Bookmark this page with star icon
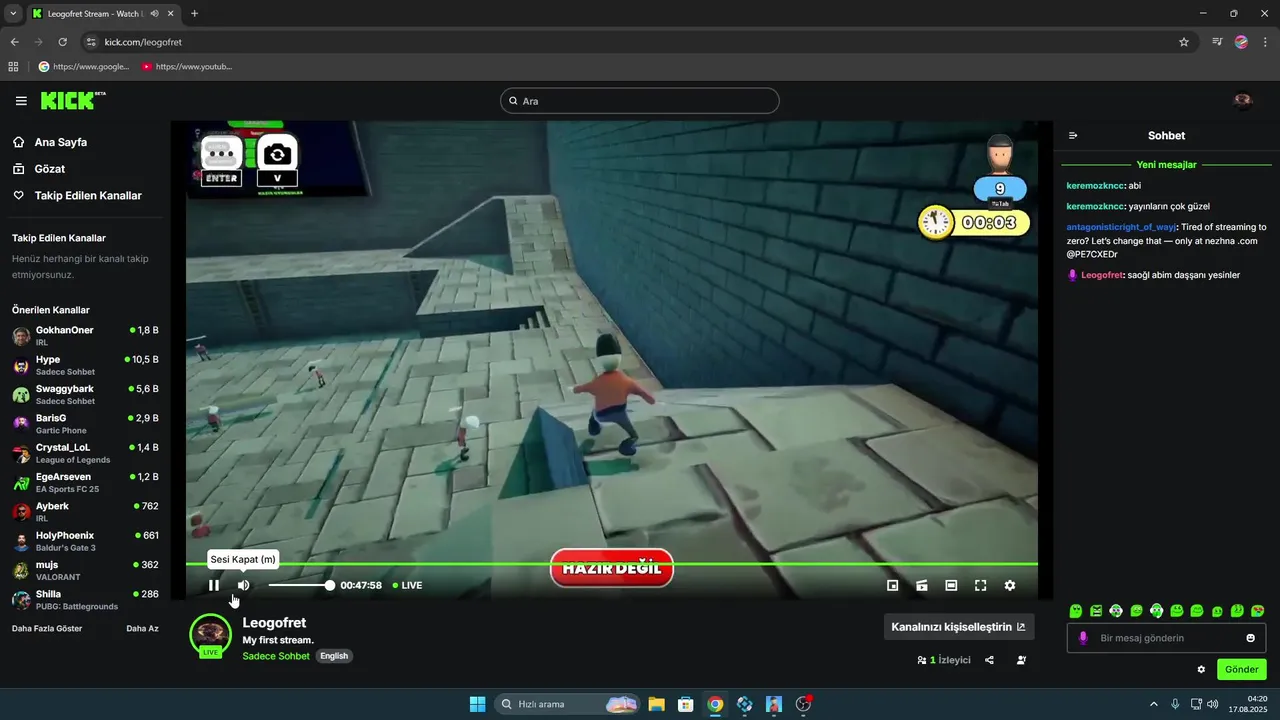The height and width of the screenshot is (720, 1280). point(1184,42)
